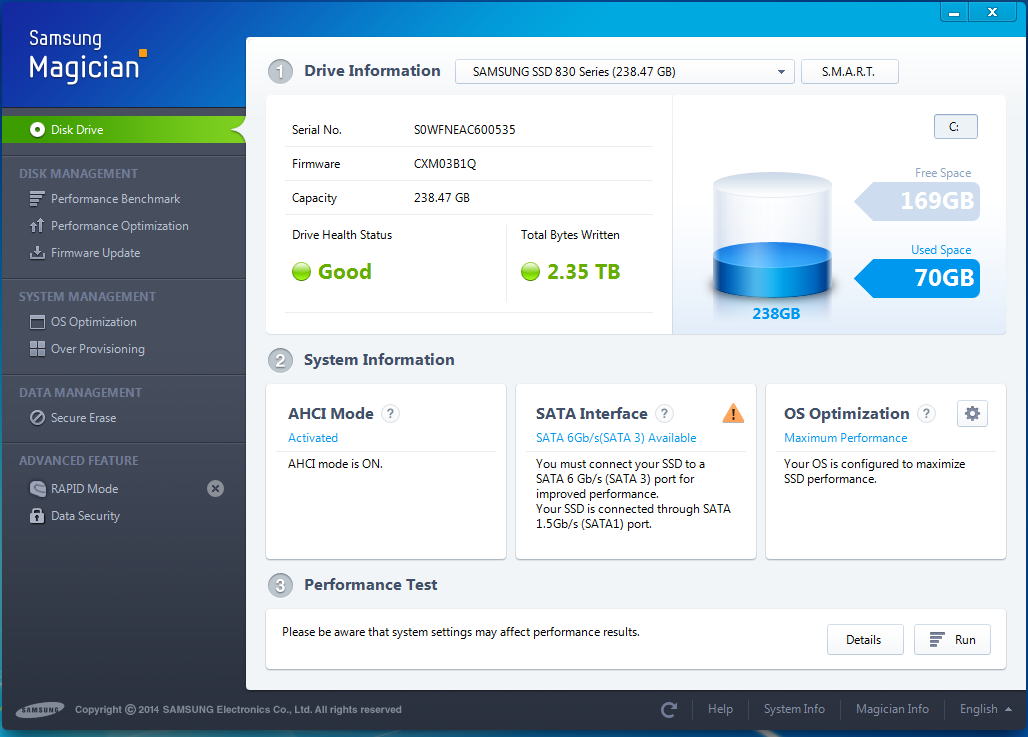Open Performance Optimization arrow icon
This screenshot has height=737, width=1028.
click(37, 226)
